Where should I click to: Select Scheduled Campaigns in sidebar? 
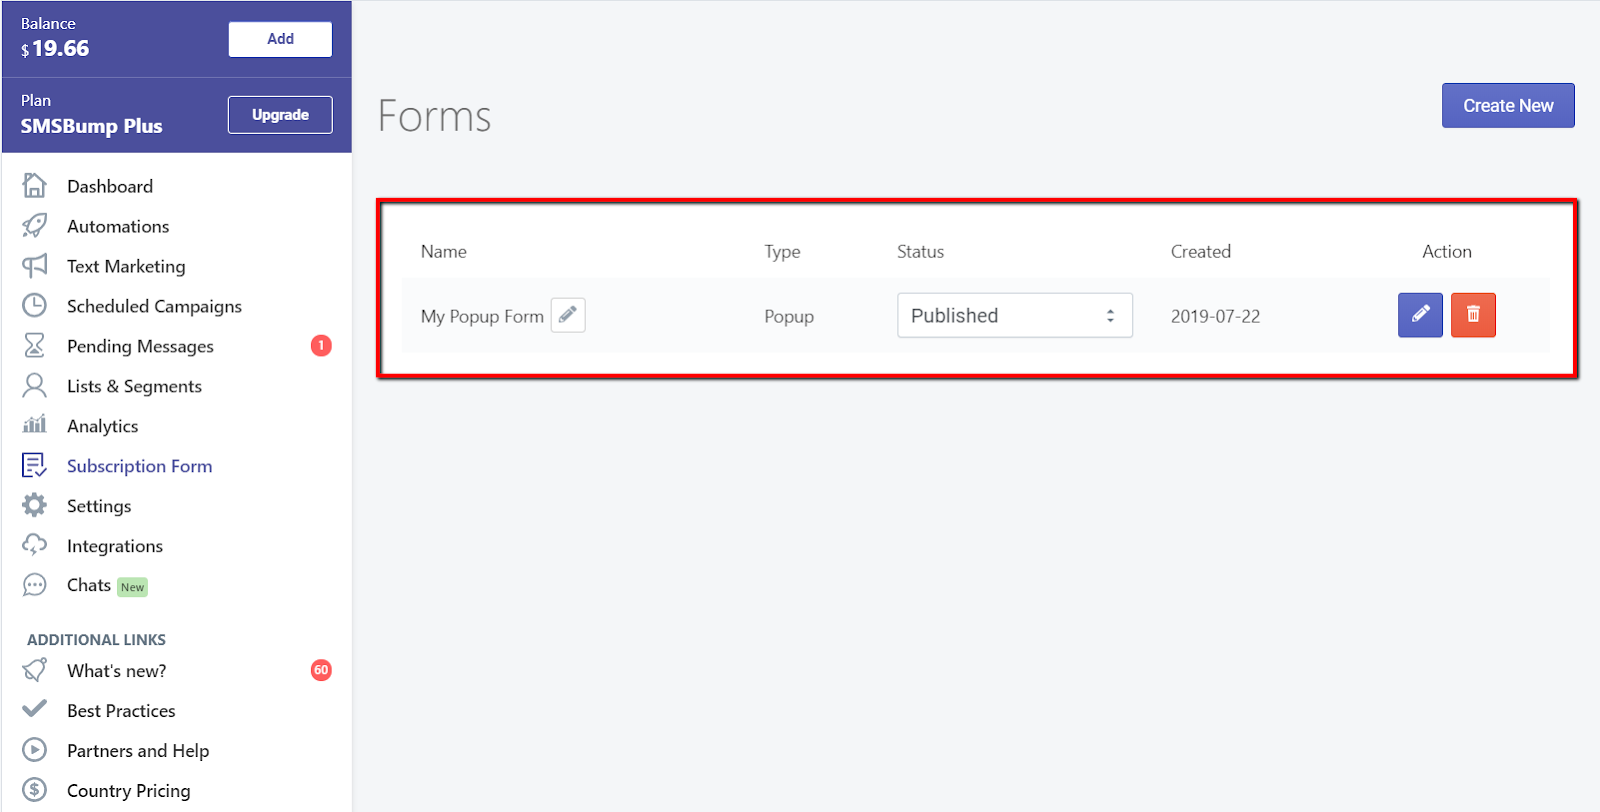point(154,306)
